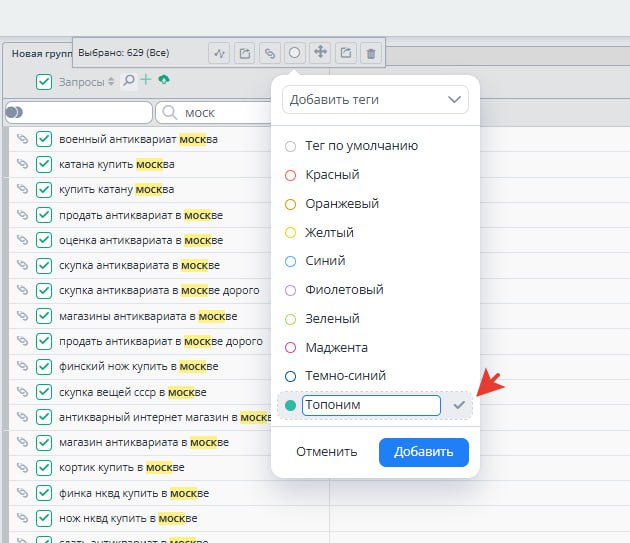Click the circle tag icon in toolbar
This screenshot has width=630, height=543.
295,53
